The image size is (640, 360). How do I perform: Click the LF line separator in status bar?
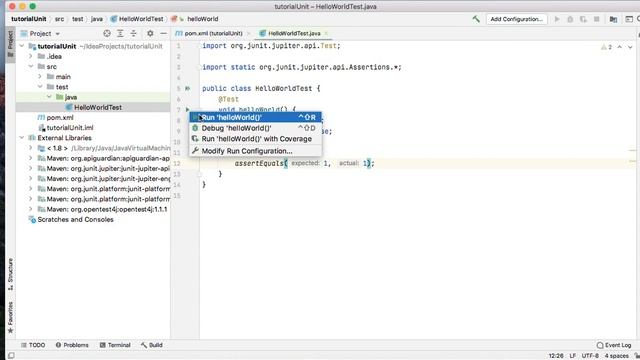[x=572, y=356]
